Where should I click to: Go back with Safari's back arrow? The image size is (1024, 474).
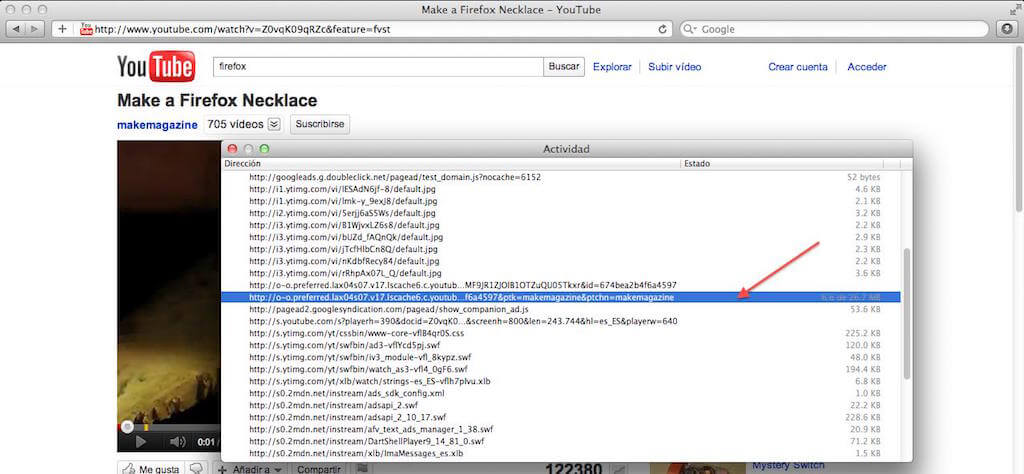pos(16,29)
